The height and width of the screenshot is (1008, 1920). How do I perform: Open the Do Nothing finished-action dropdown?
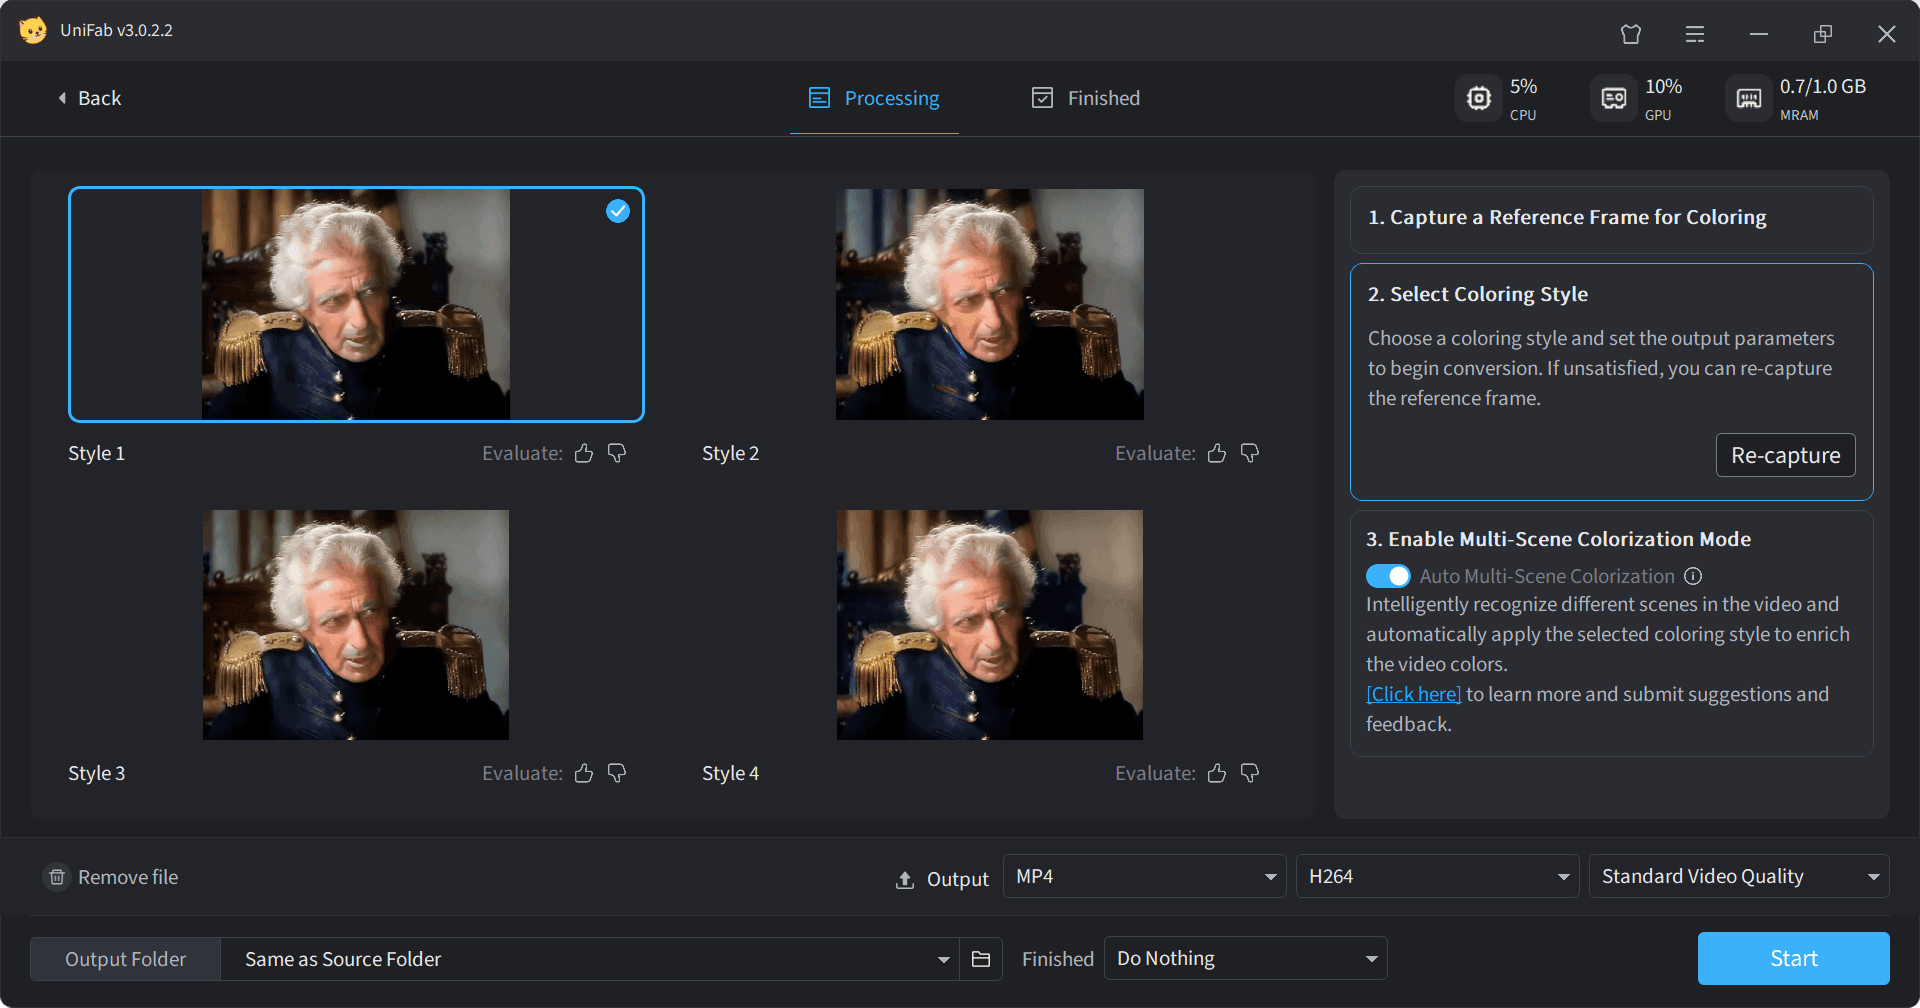pyautogui.click(x=1246, y=959)
